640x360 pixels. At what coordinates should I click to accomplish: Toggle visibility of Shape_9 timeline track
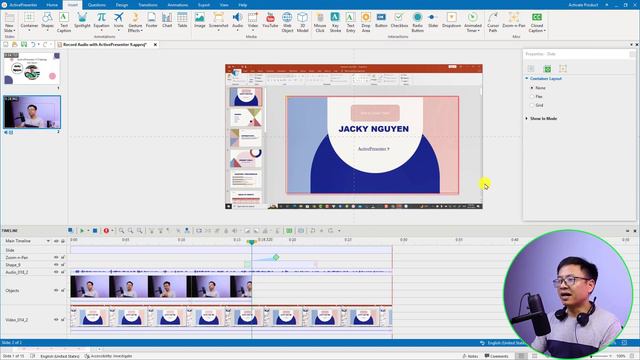tap(56, 265)
